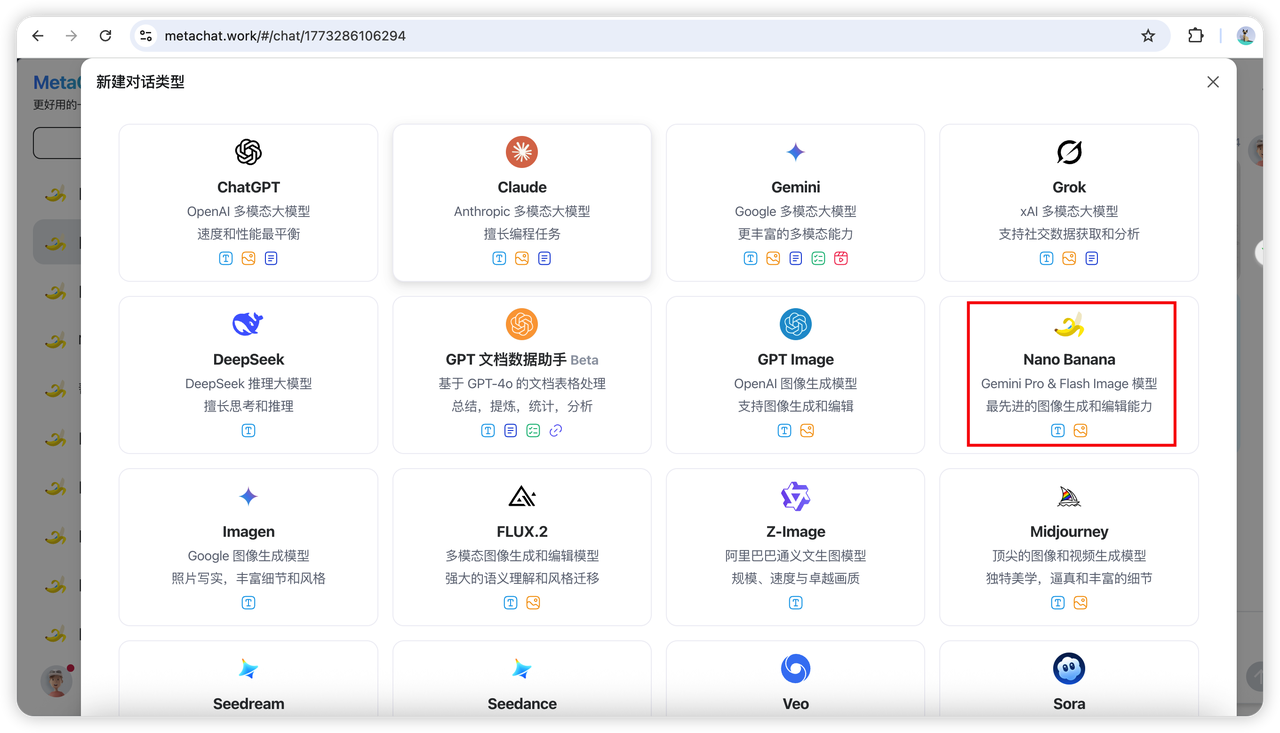The image size is (1280, 733).
Task: Click the Seedream logo icon
Action: [248, 668]
